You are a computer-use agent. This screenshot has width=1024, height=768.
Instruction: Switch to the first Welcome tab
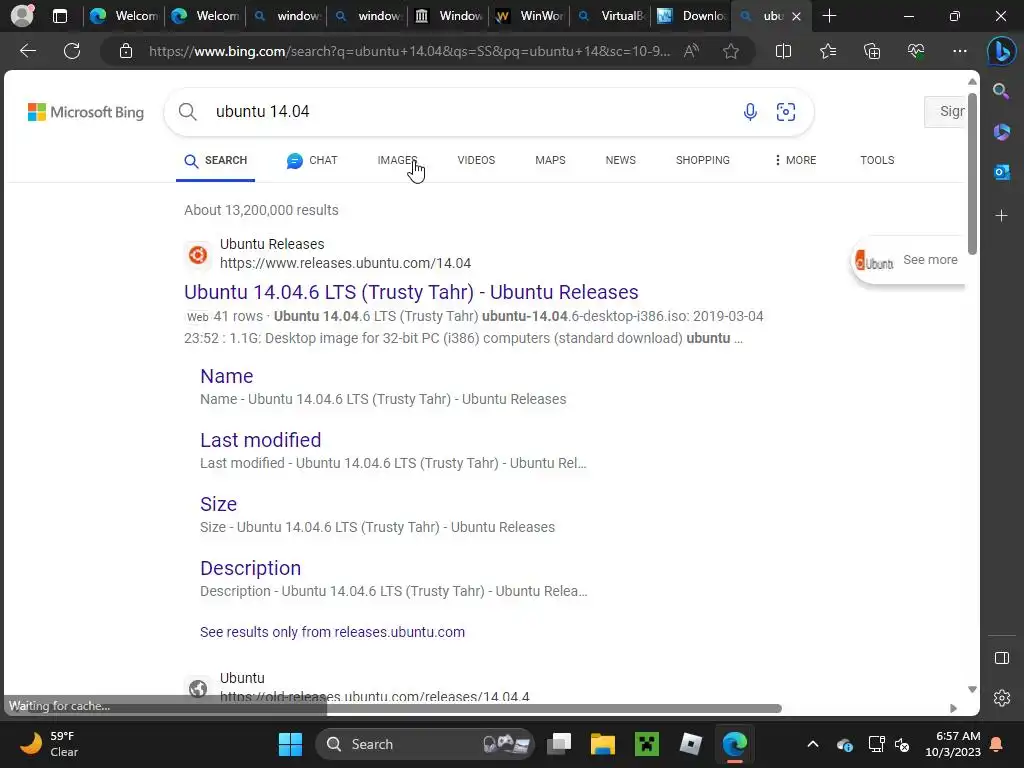pos(124,16)
